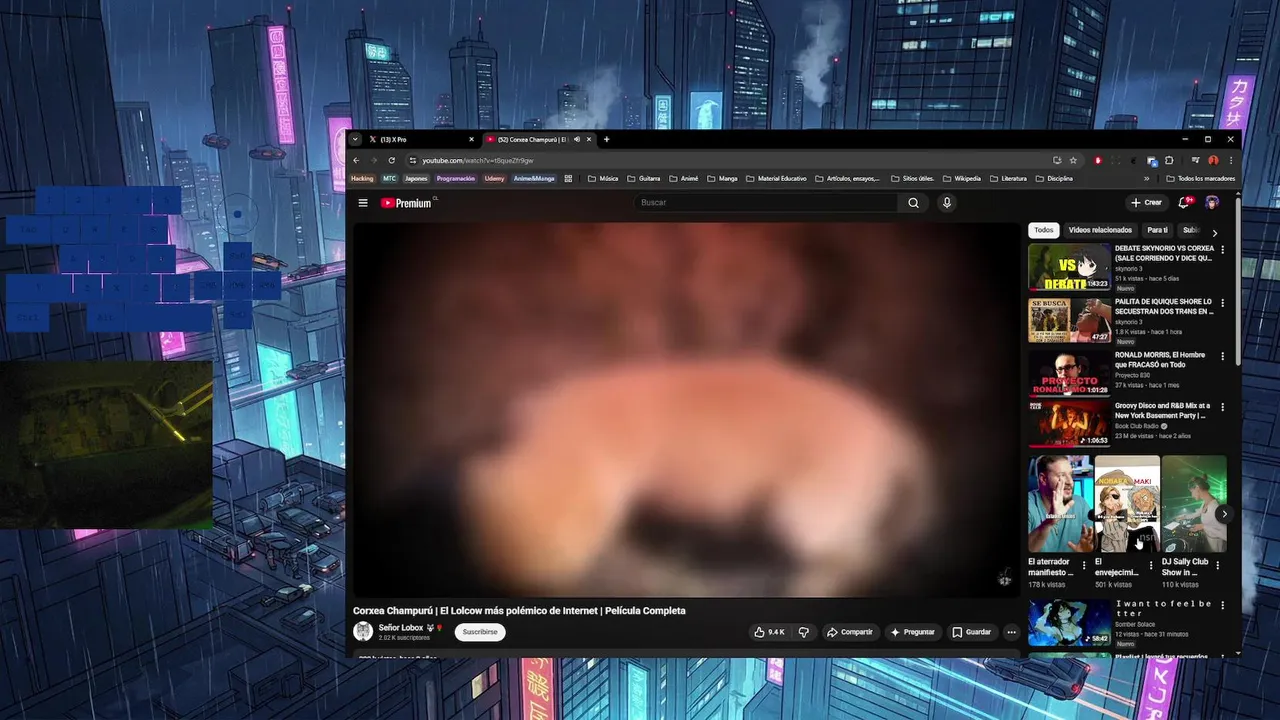1280x720 pixels.
Task: Open Guitarra bookmarks folder
Action: point(644,179)
